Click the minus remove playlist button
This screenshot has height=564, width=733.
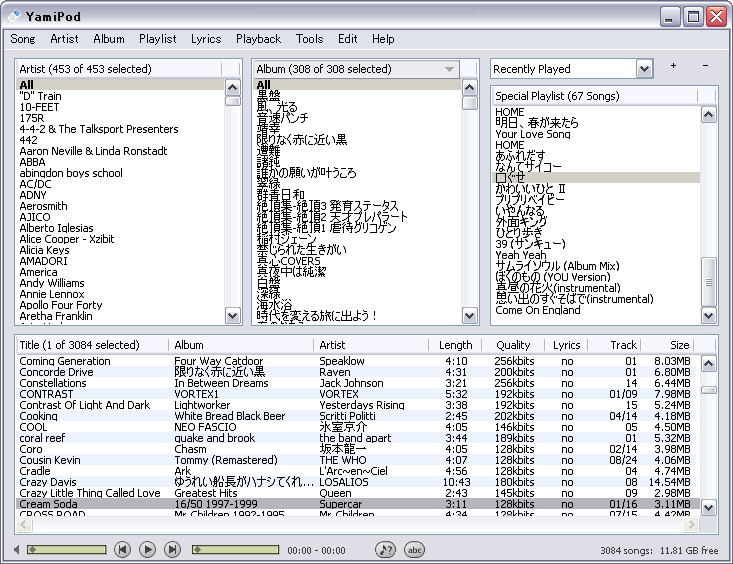click(705, 66)
